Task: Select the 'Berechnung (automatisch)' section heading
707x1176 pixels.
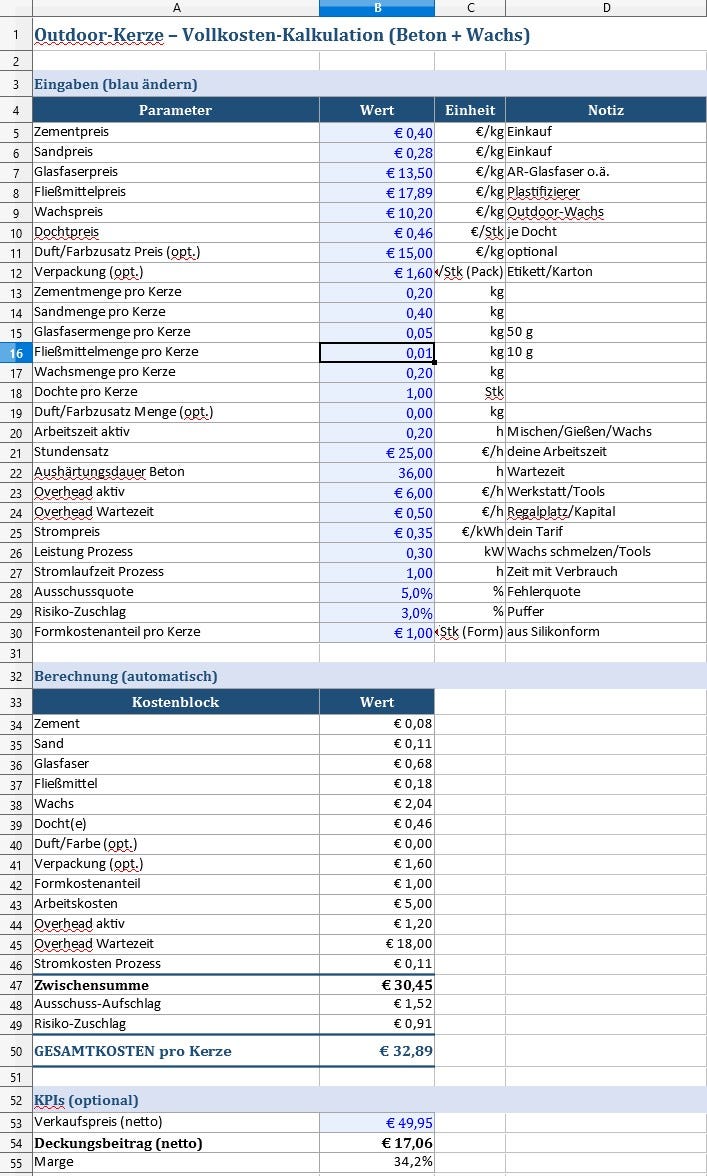Action: coord(126,676)
